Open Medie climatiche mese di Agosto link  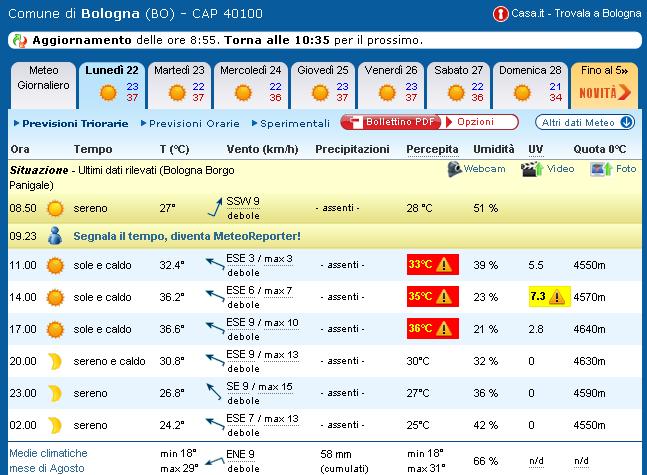(x=50, y=460)
